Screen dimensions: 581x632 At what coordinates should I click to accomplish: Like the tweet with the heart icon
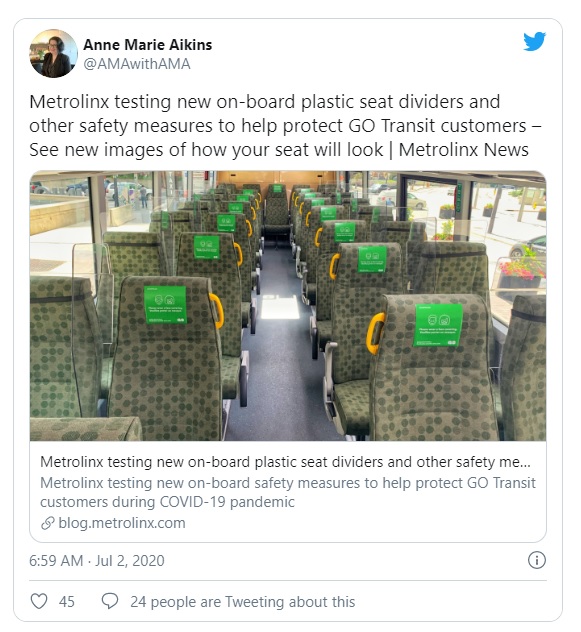coord(39,601)
